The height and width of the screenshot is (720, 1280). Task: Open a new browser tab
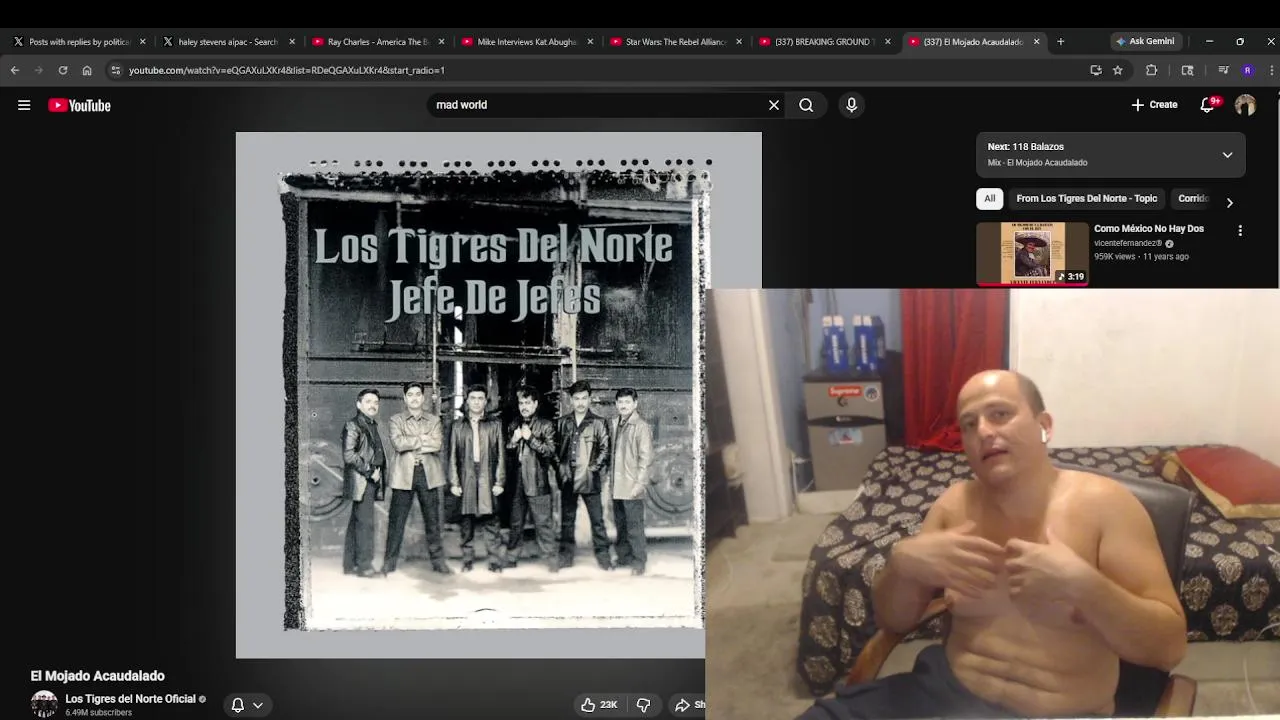coord(1061,42)
